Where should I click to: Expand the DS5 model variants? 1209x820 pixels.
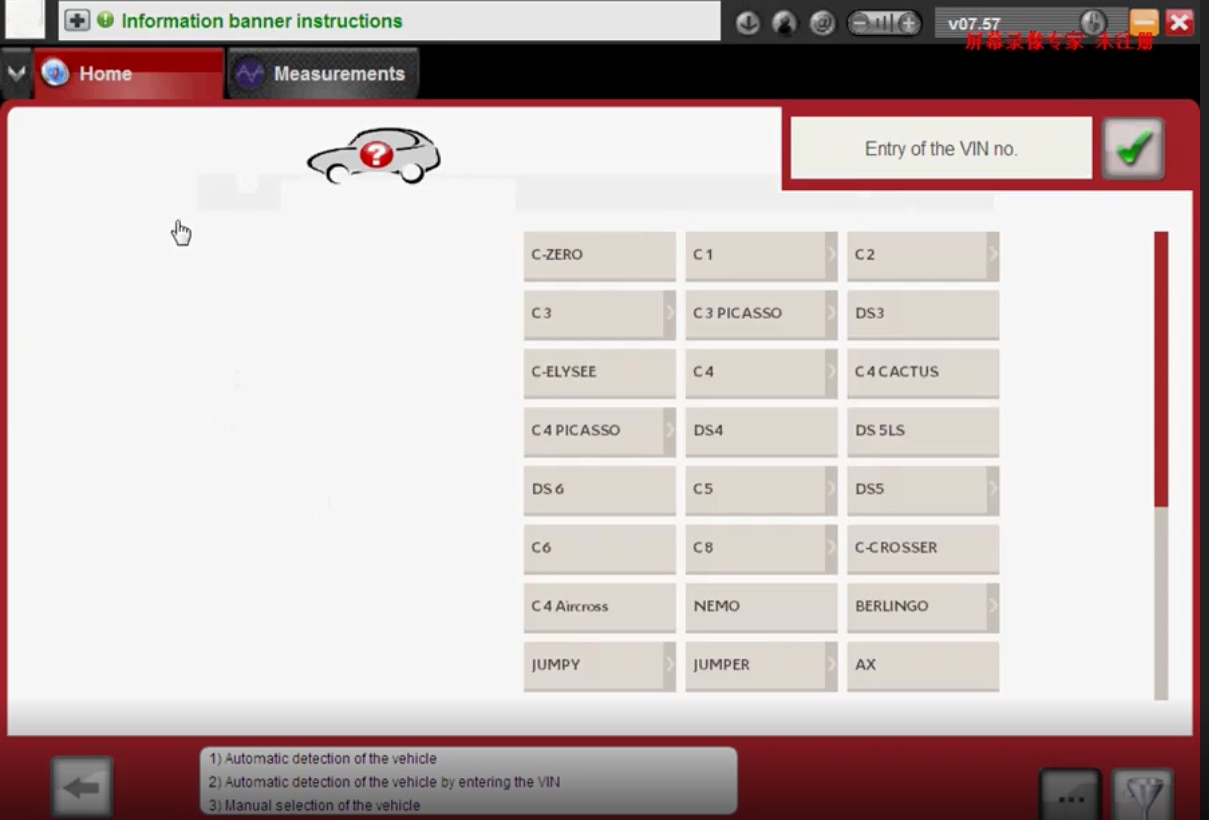pos(993,490)
